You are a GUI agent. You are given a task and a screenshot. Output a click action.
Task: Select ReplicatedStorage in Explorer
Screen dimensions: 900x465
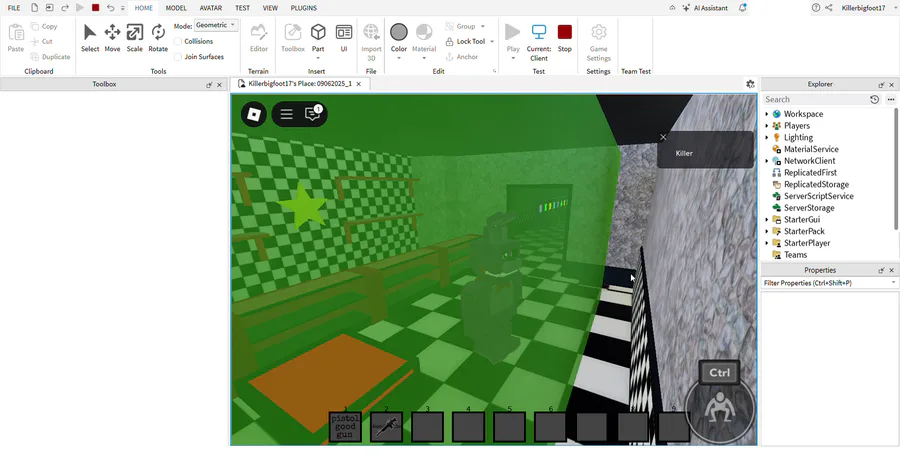(816, 184)
